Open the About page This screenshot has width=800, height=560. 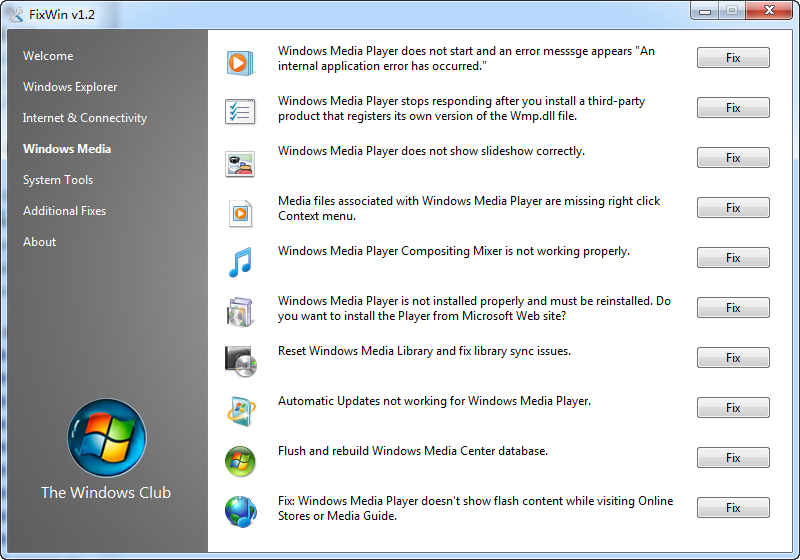[40, 242]
